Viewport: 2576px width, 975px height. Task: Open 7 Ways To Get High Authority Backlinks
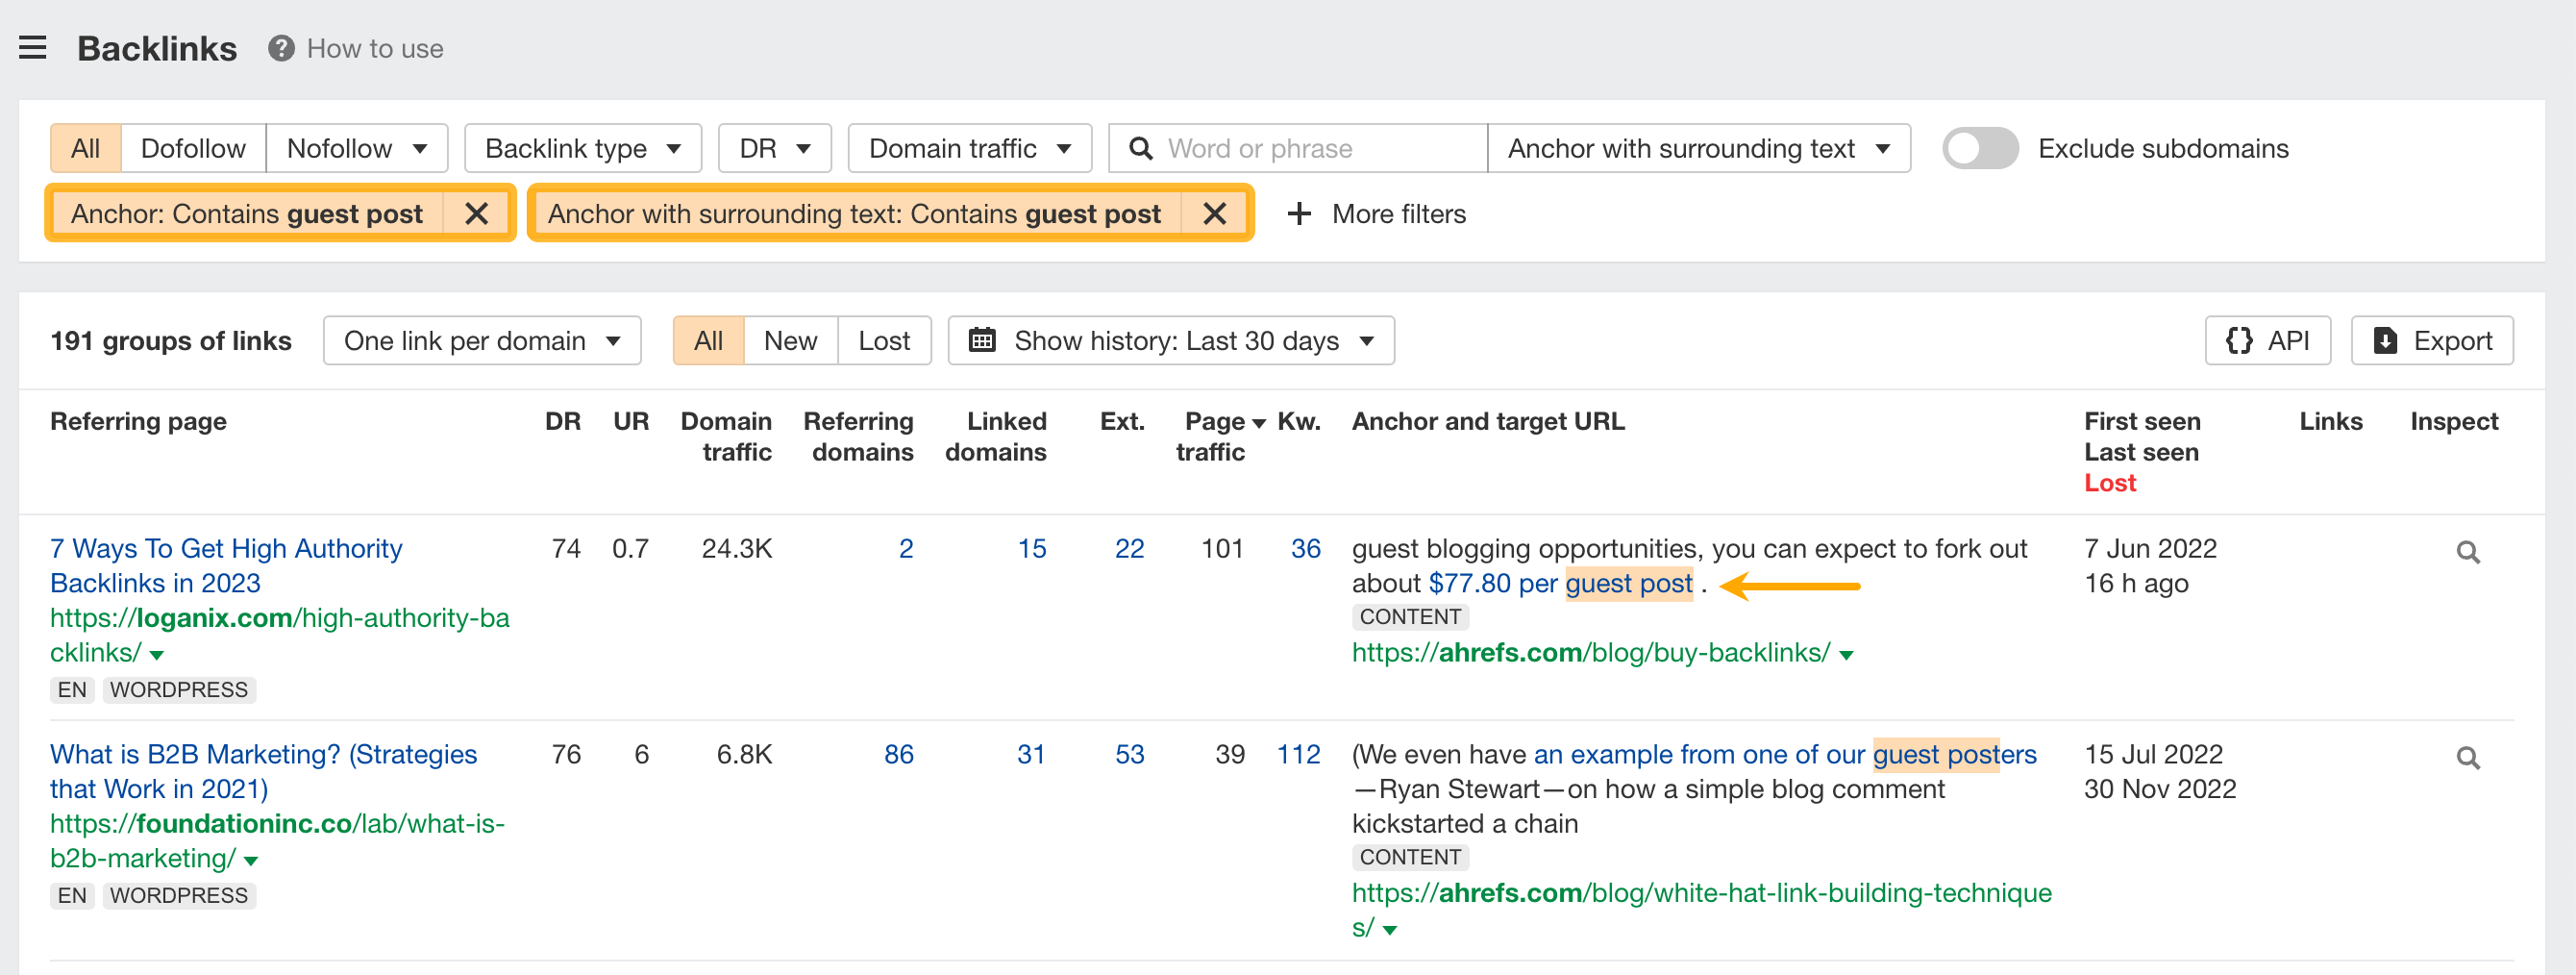(x=226, y=566)
